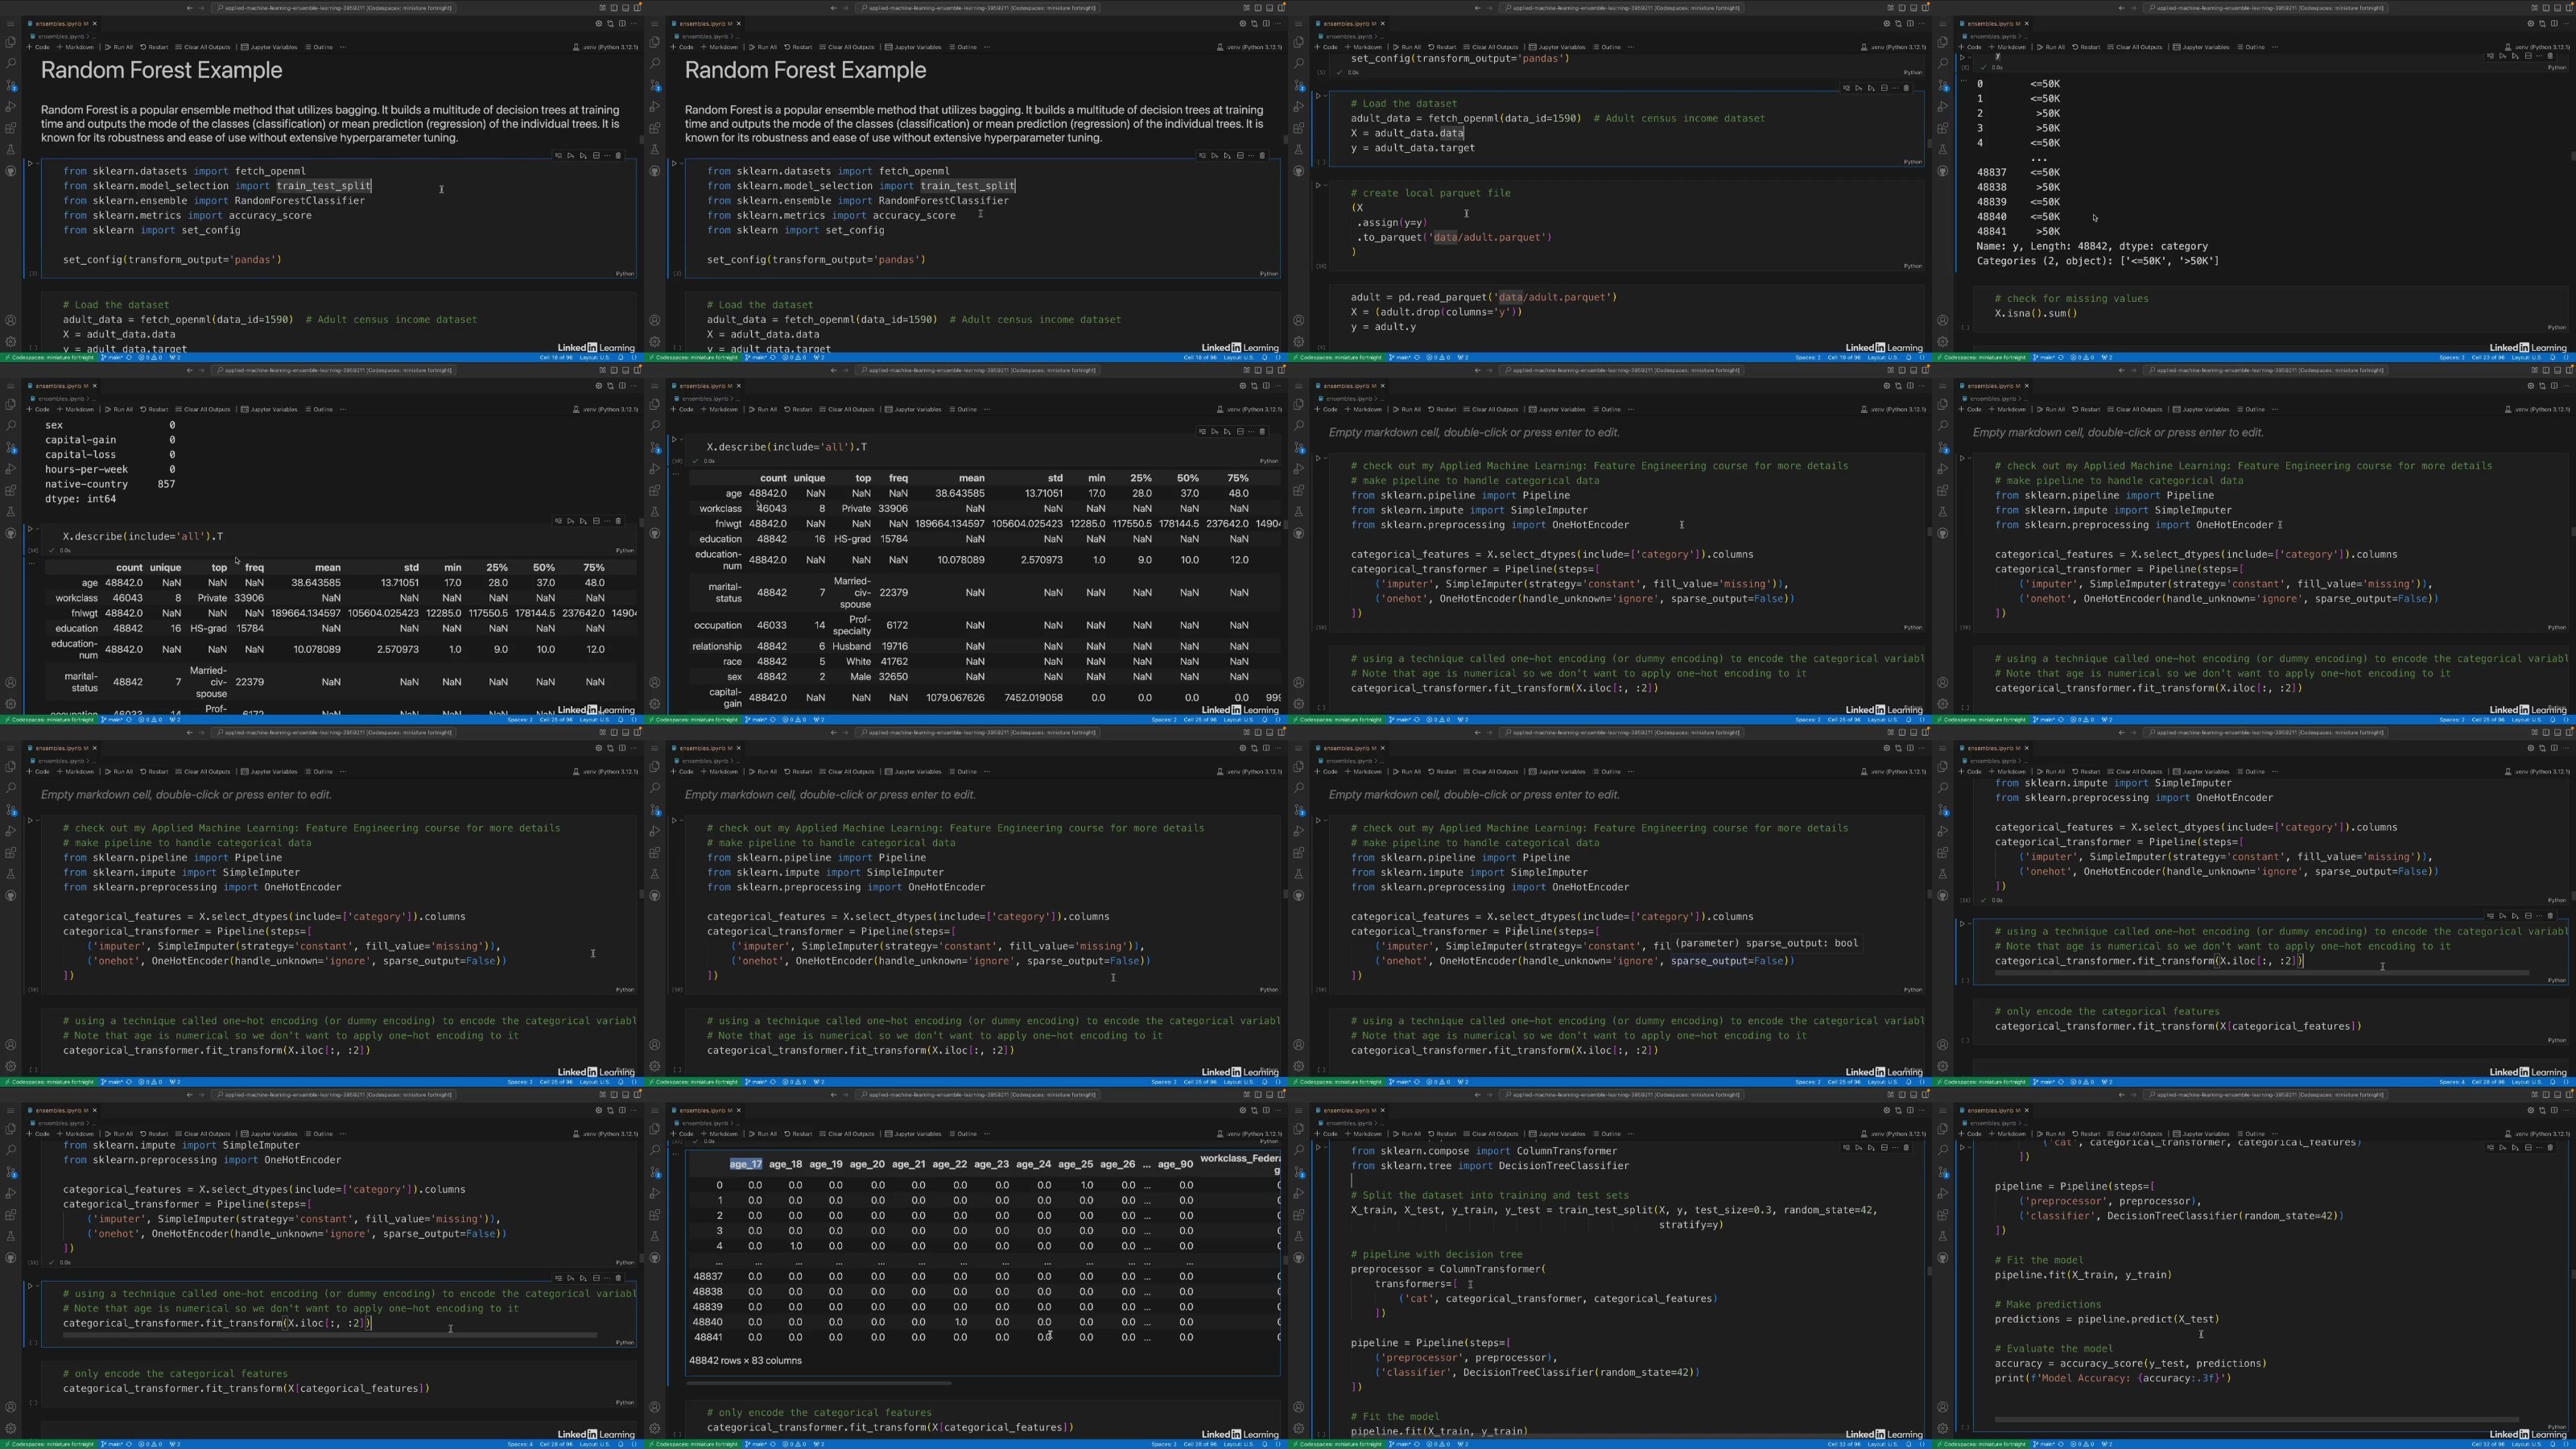Expand run-cell chevron in window importing ColumnTransformer

1325,1147
